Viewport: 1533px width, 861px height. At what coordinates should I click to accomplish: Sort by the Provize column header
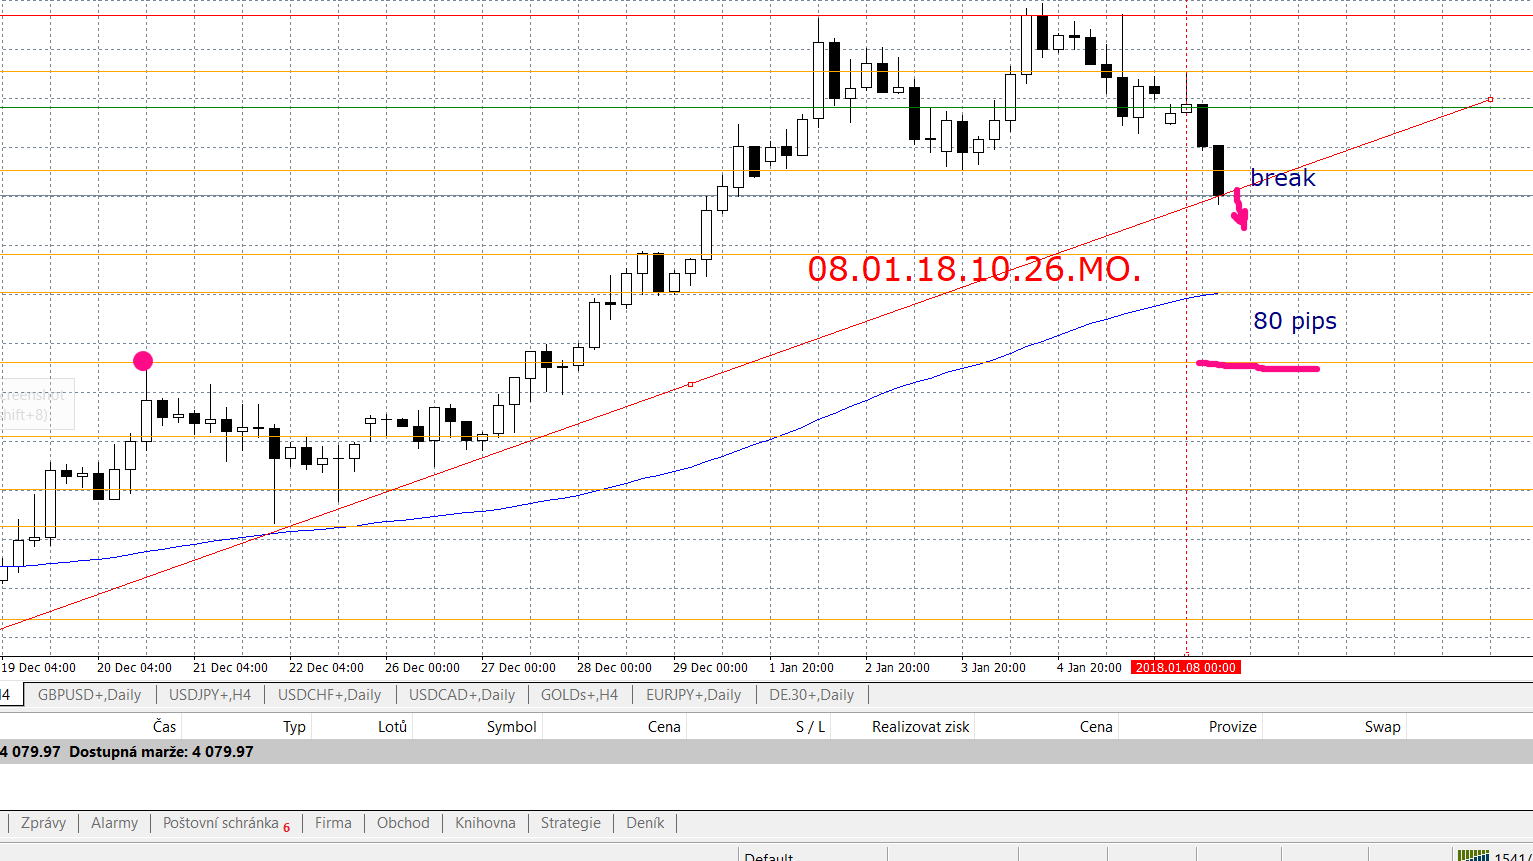click(x=1232, y=727)
